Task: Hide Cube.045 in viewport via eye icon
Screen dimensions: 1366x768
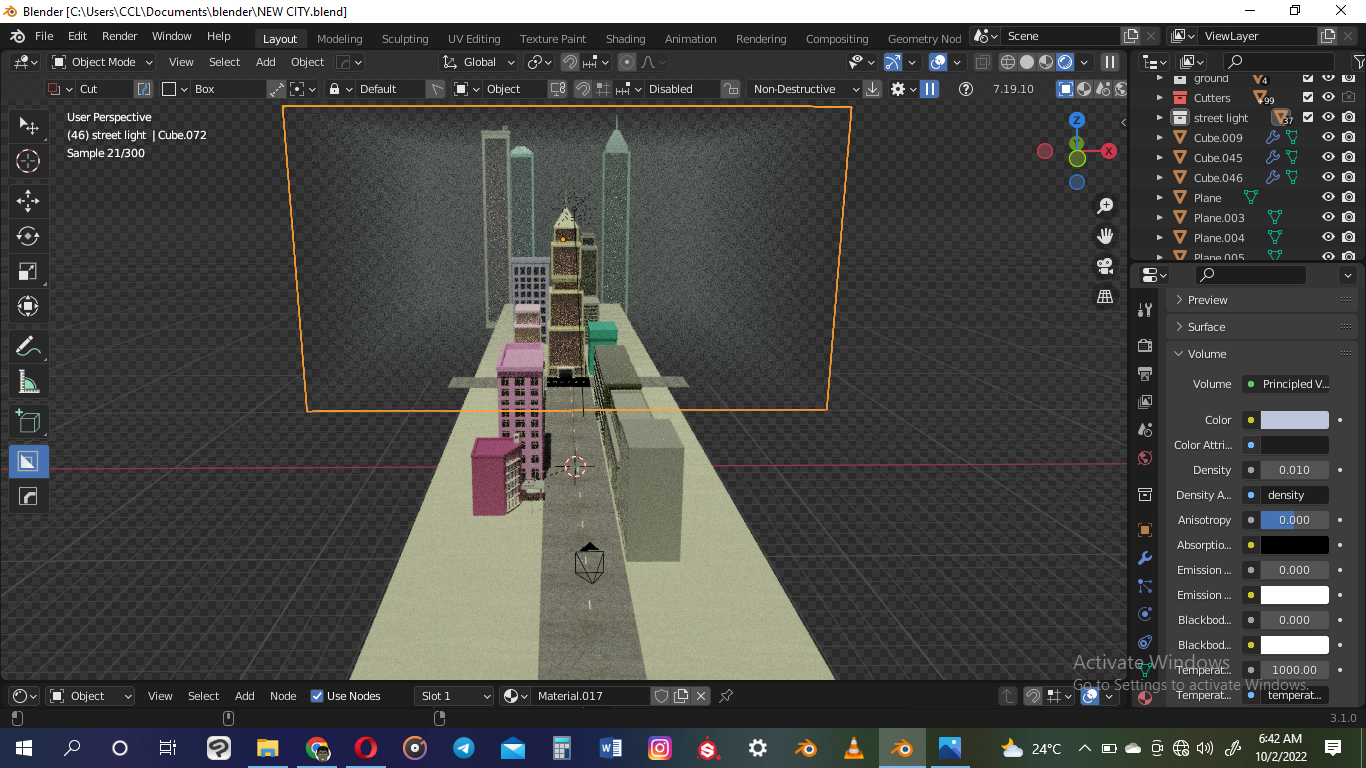Action: tap(1328, 157)
